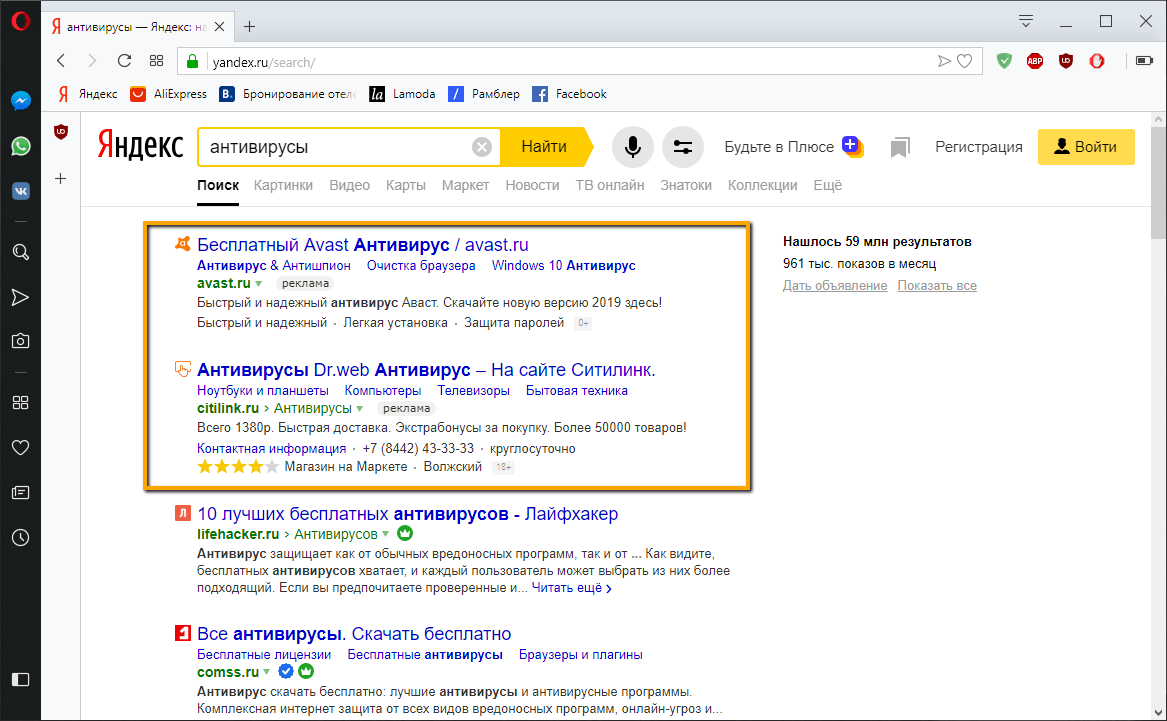Click the Показать все link
Screen dimensions: 1167x721
(x=937, y=286)
